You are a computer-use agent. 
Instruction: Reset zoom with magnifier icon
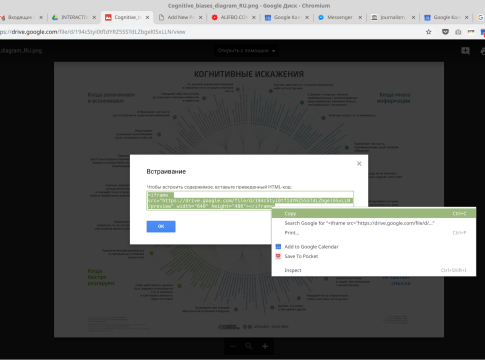coord(249,346)
